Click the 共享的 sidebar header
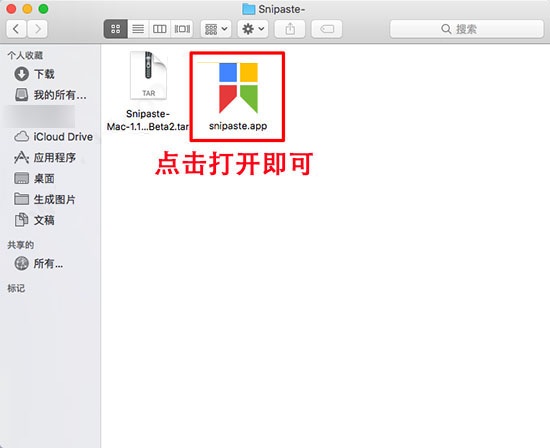This screenshot has height=448, width=550. click(21, 245)
